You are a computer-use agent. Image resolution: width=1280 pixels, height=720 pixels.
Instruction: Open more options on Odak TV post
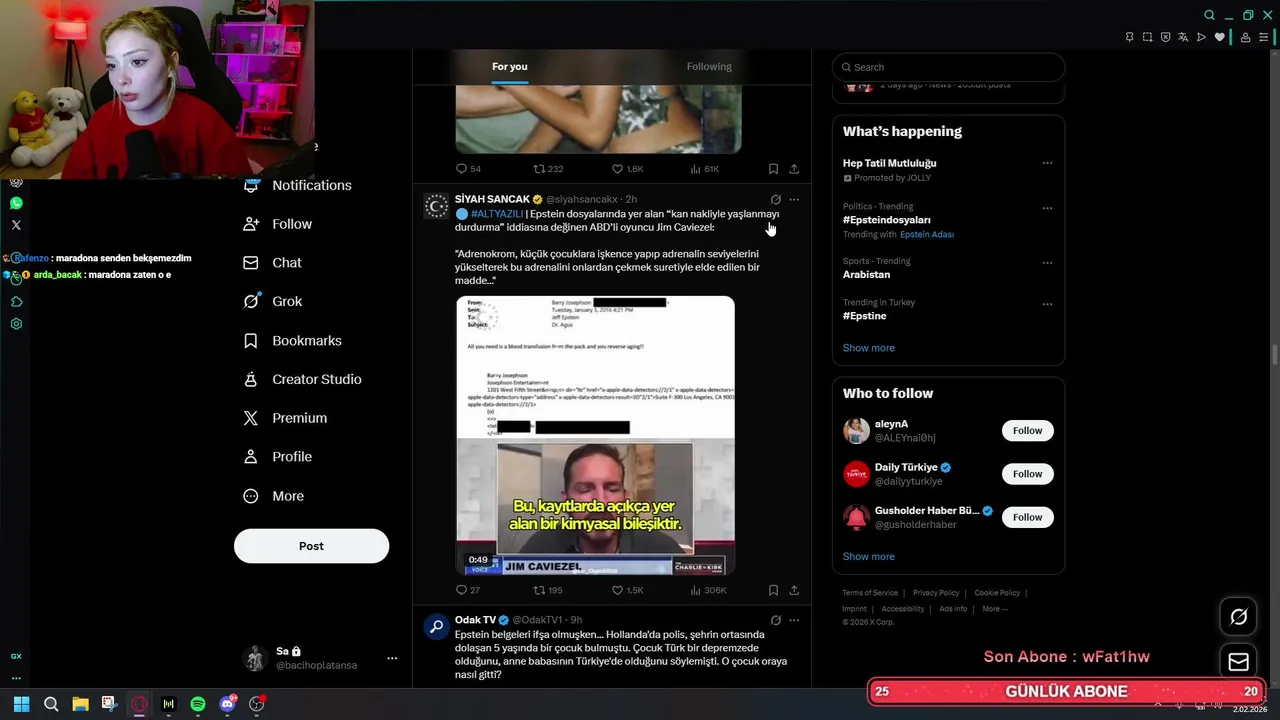pyautogui.click(x=794, y=620)
